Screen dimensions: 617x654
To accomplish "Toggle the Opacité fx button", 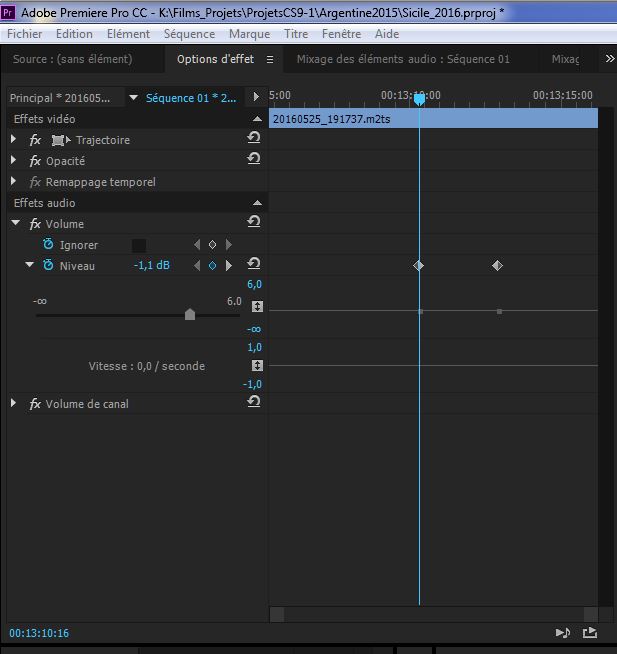I will (x=35, y=161).
